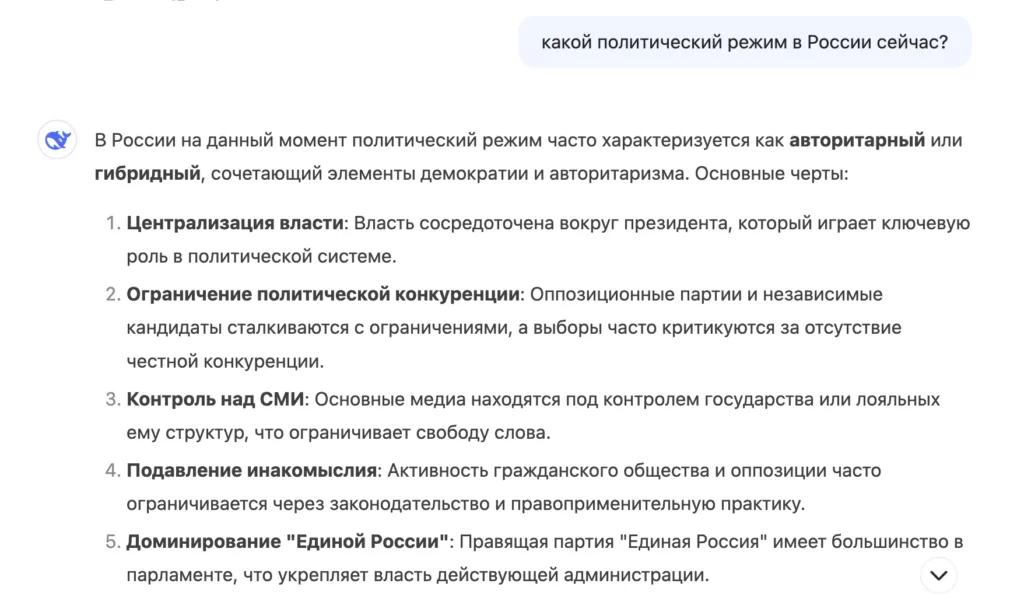
Task: Click the DeepSeek whale avatar icon
Action: pyautogui.click(x=58, y=141)
